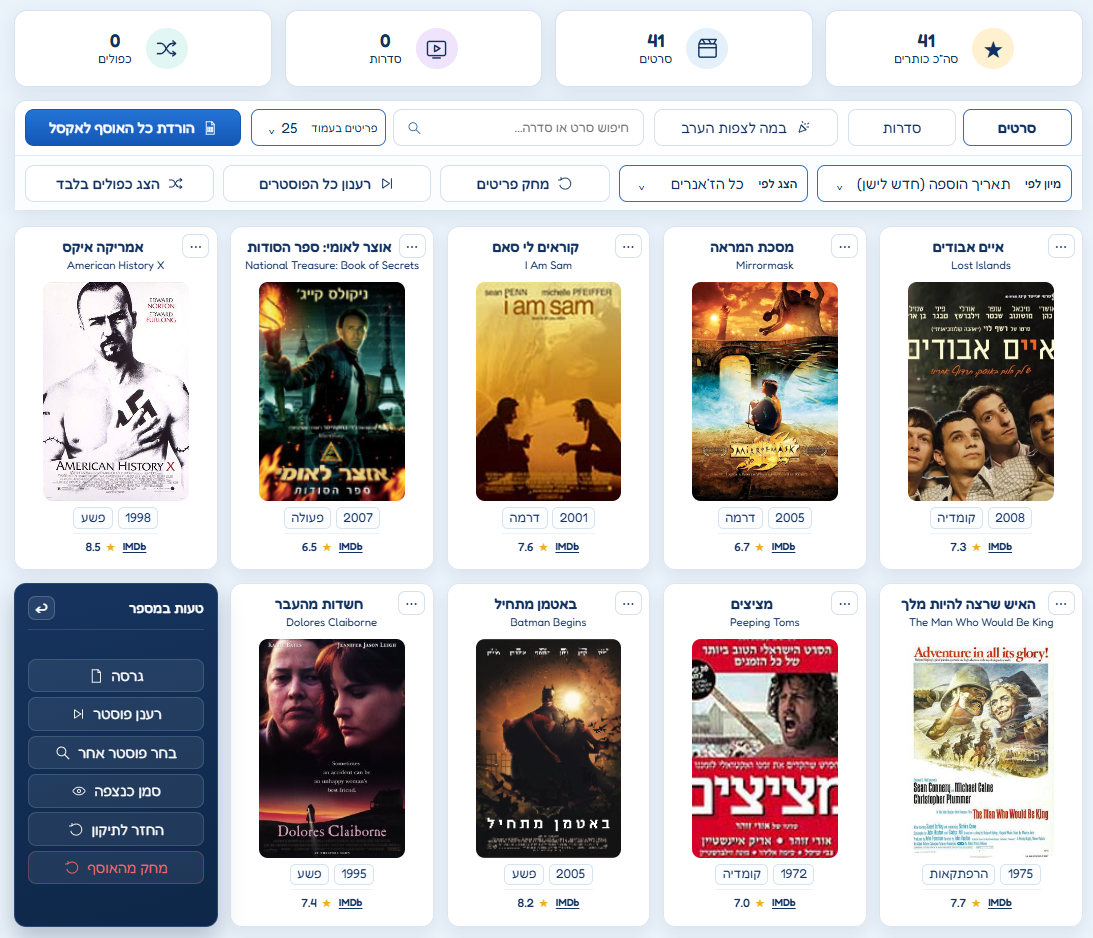1093x938 pixels.
Task: Open the show by all genres dropdown
Action: [x=713, y=184]
